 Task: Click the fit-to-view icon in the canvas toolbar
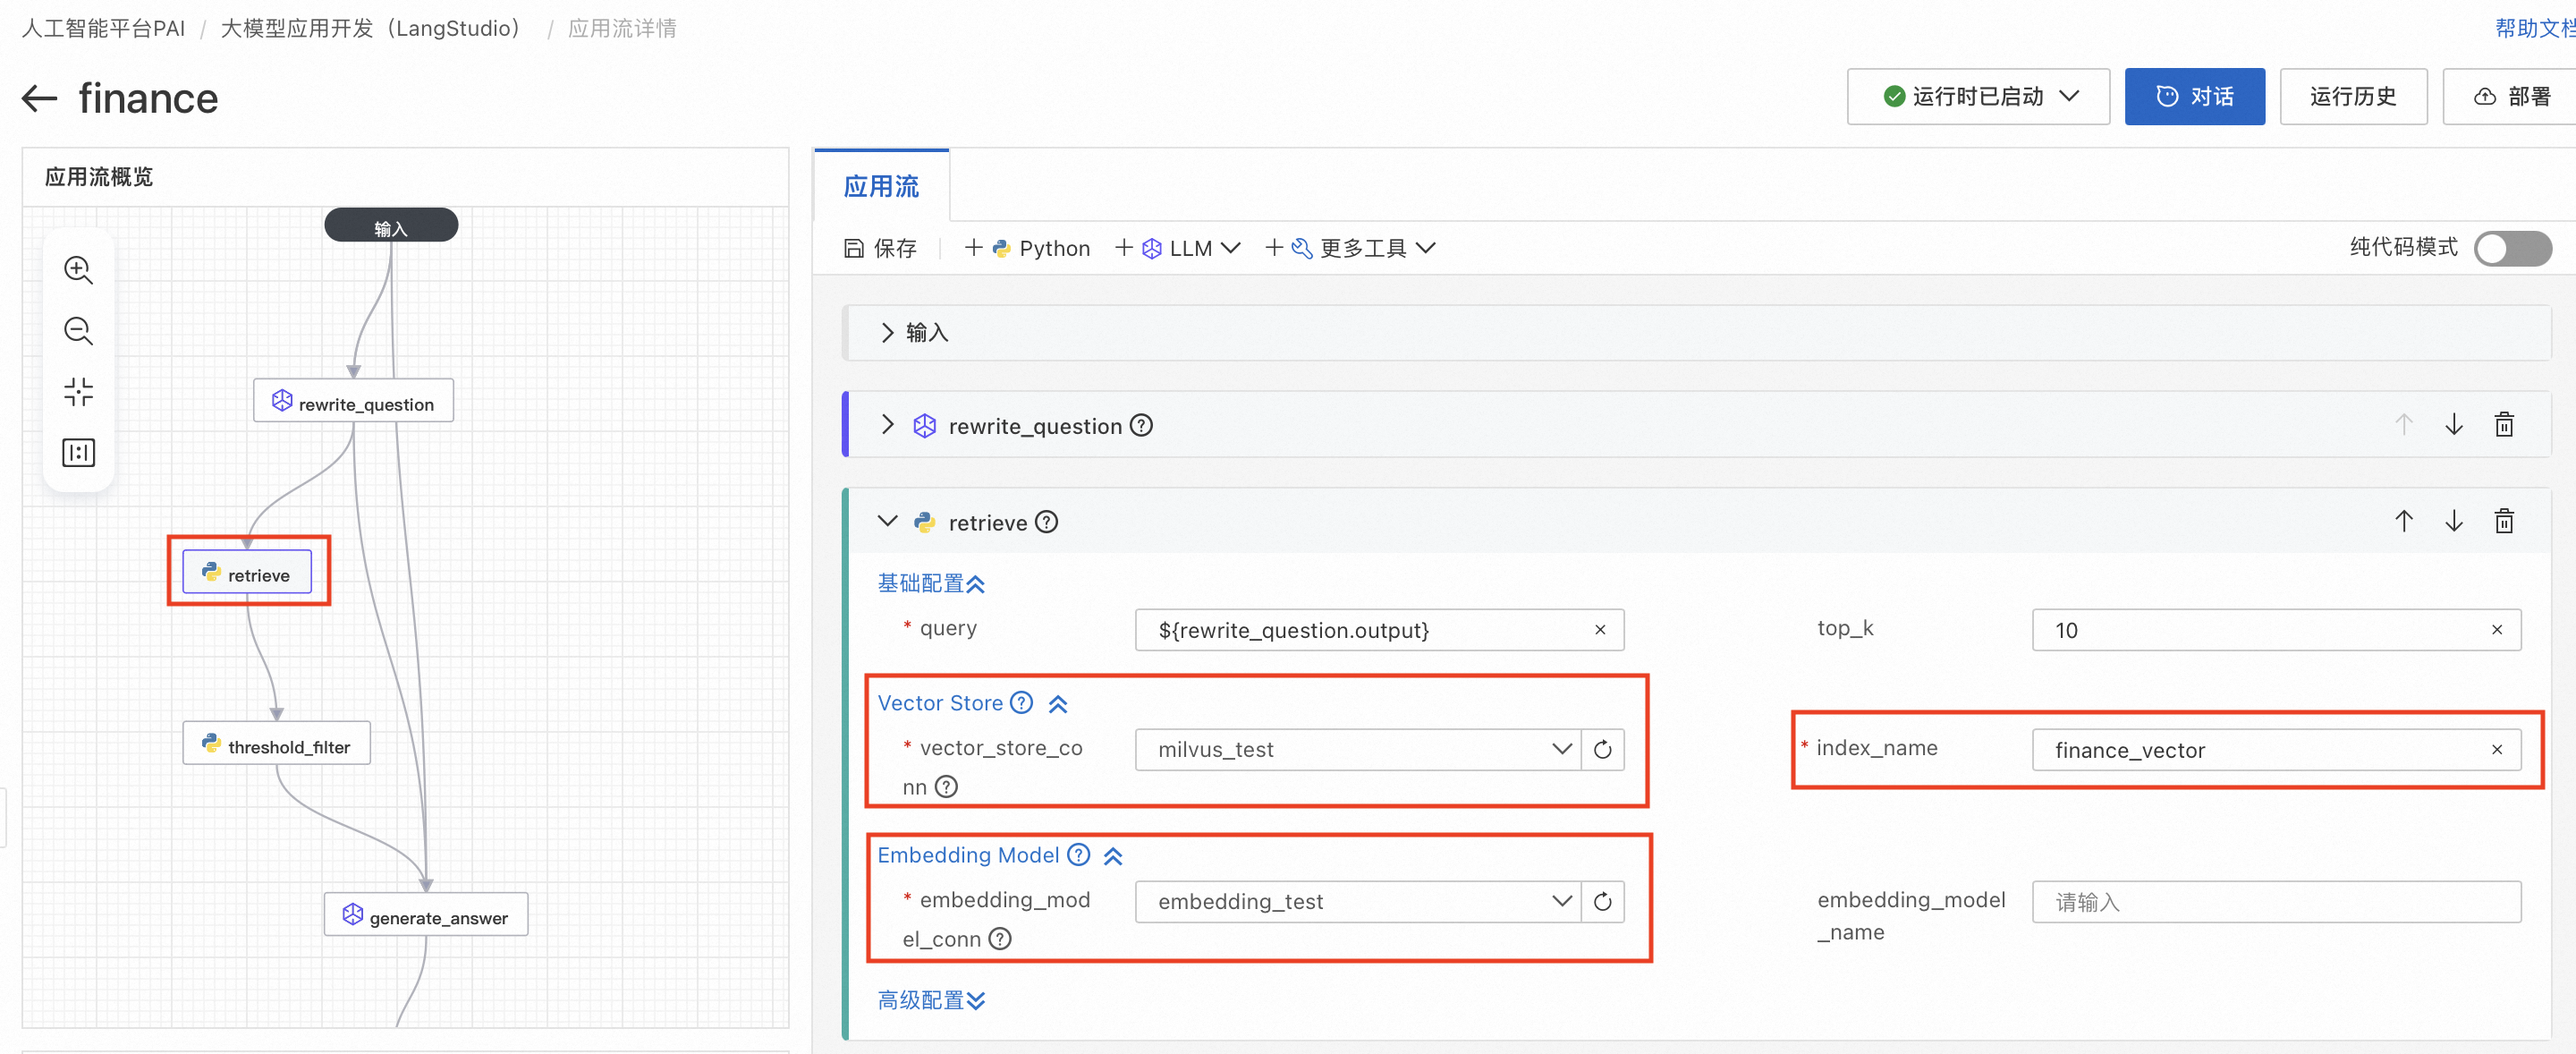click(x=78, y=391)
